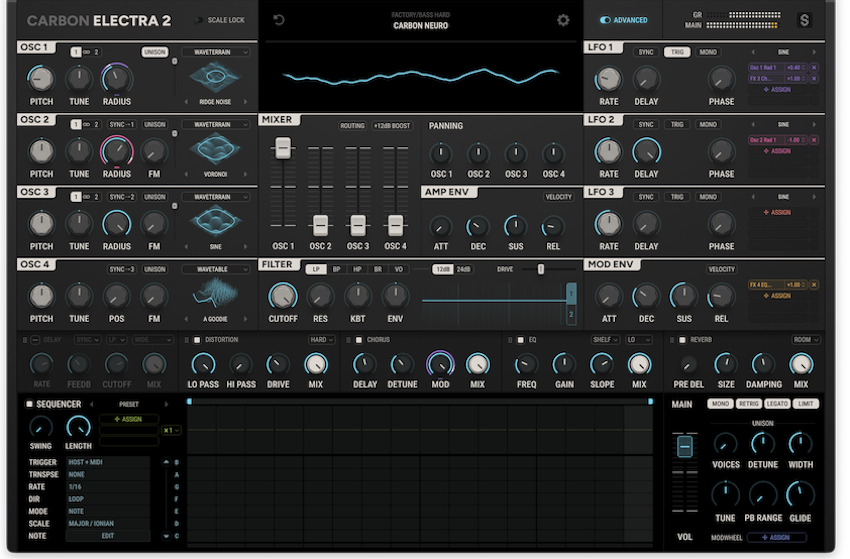Image resolution: width=850 pixels, height=559 pixels.
Task: Open the Delay Wide mode dropdown
Action: click(152, 340)
